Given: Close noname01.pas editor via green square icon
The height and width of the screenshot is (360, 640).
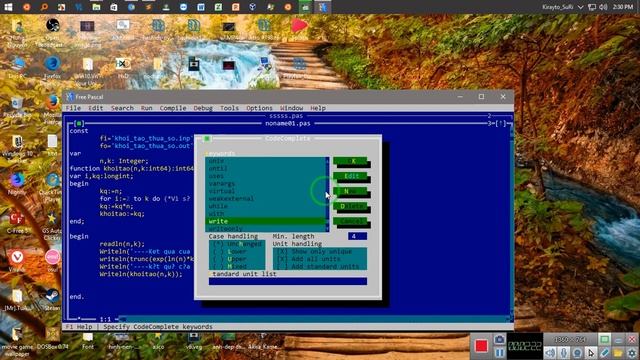Looking at the screenshot, I should coord(79,123).
